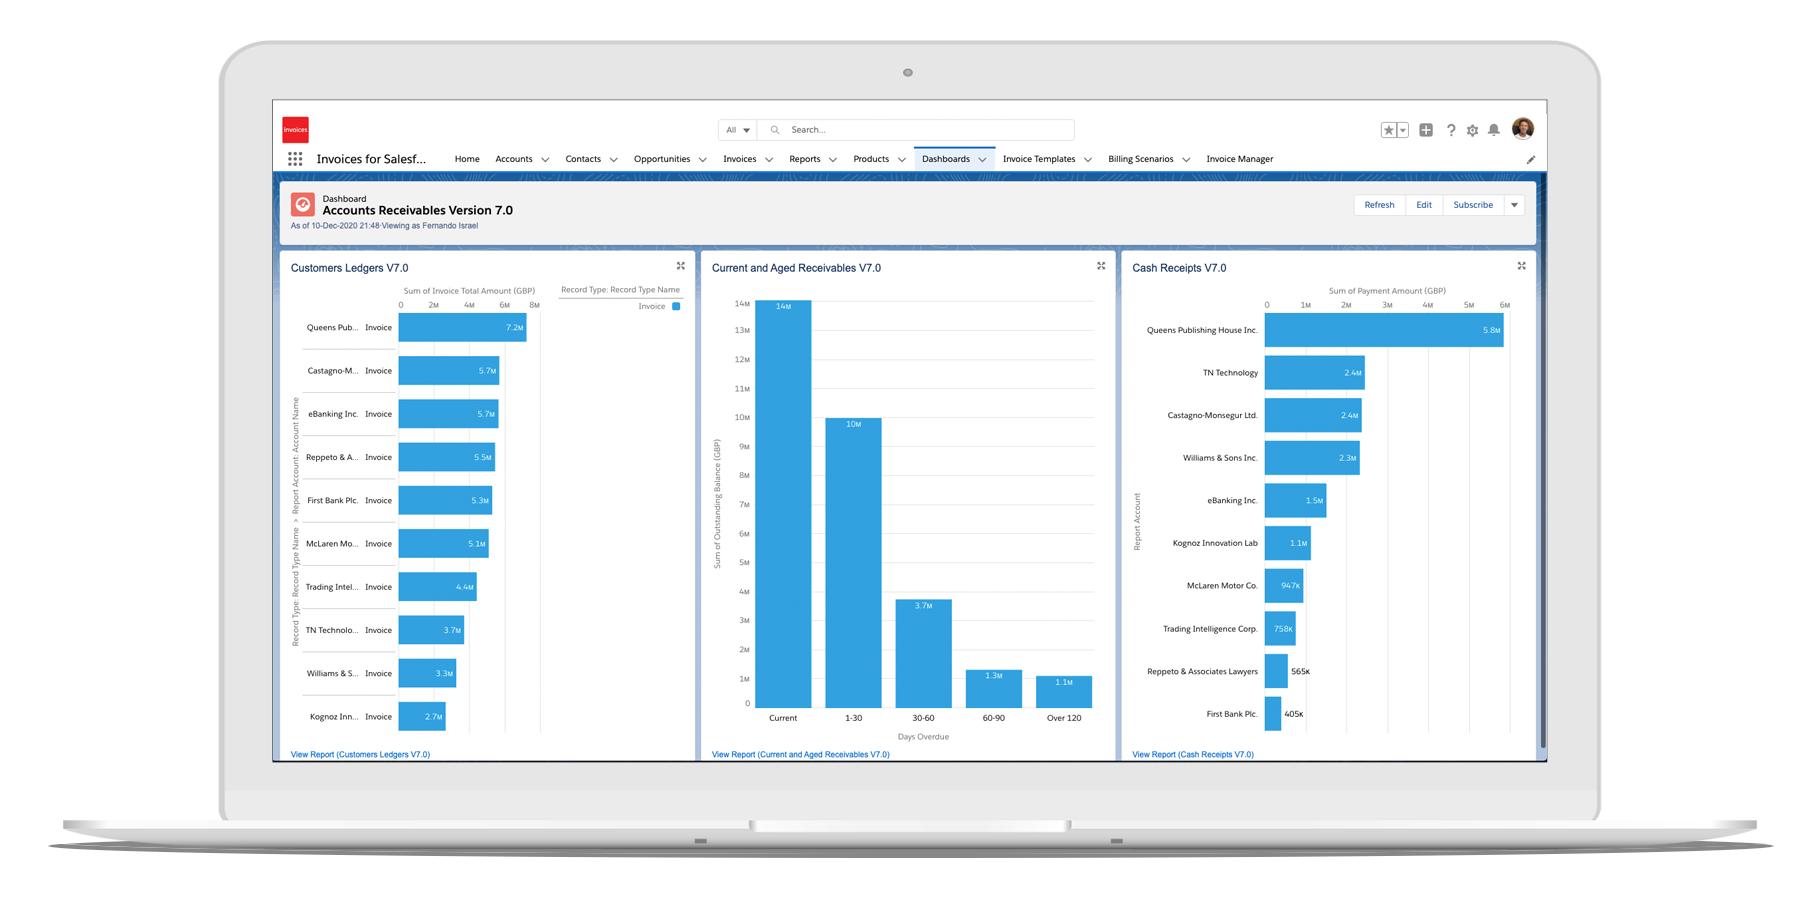Image resolution: width=1800 pixels, height=900 pixels.
Task: Expand the Accounts tab dropdown arrow
Action: [x=545, y=160]
